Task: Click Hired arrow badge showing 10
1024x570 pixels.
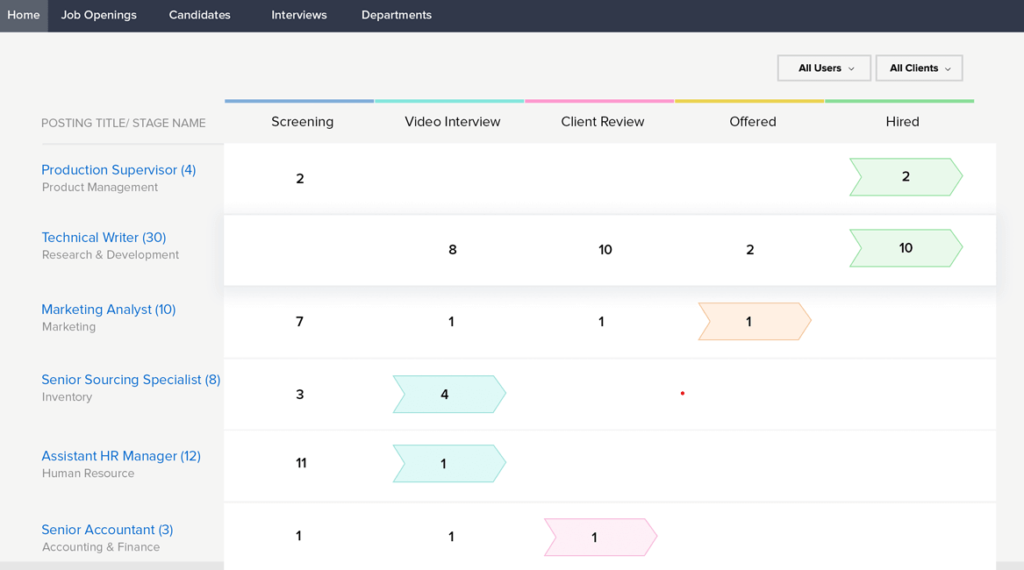Action: tap(906, 248)
